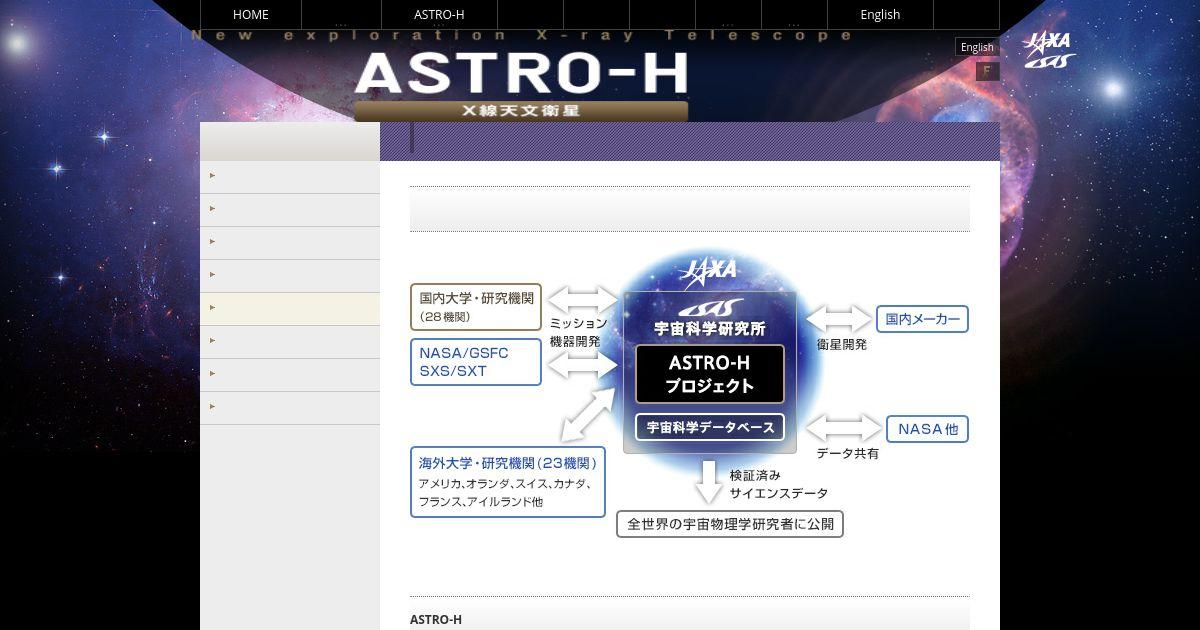Image resolution: width=1200 pixels, height=630 pixels.
Task: Click the F social icon below the English button
Action: [988, 71]
